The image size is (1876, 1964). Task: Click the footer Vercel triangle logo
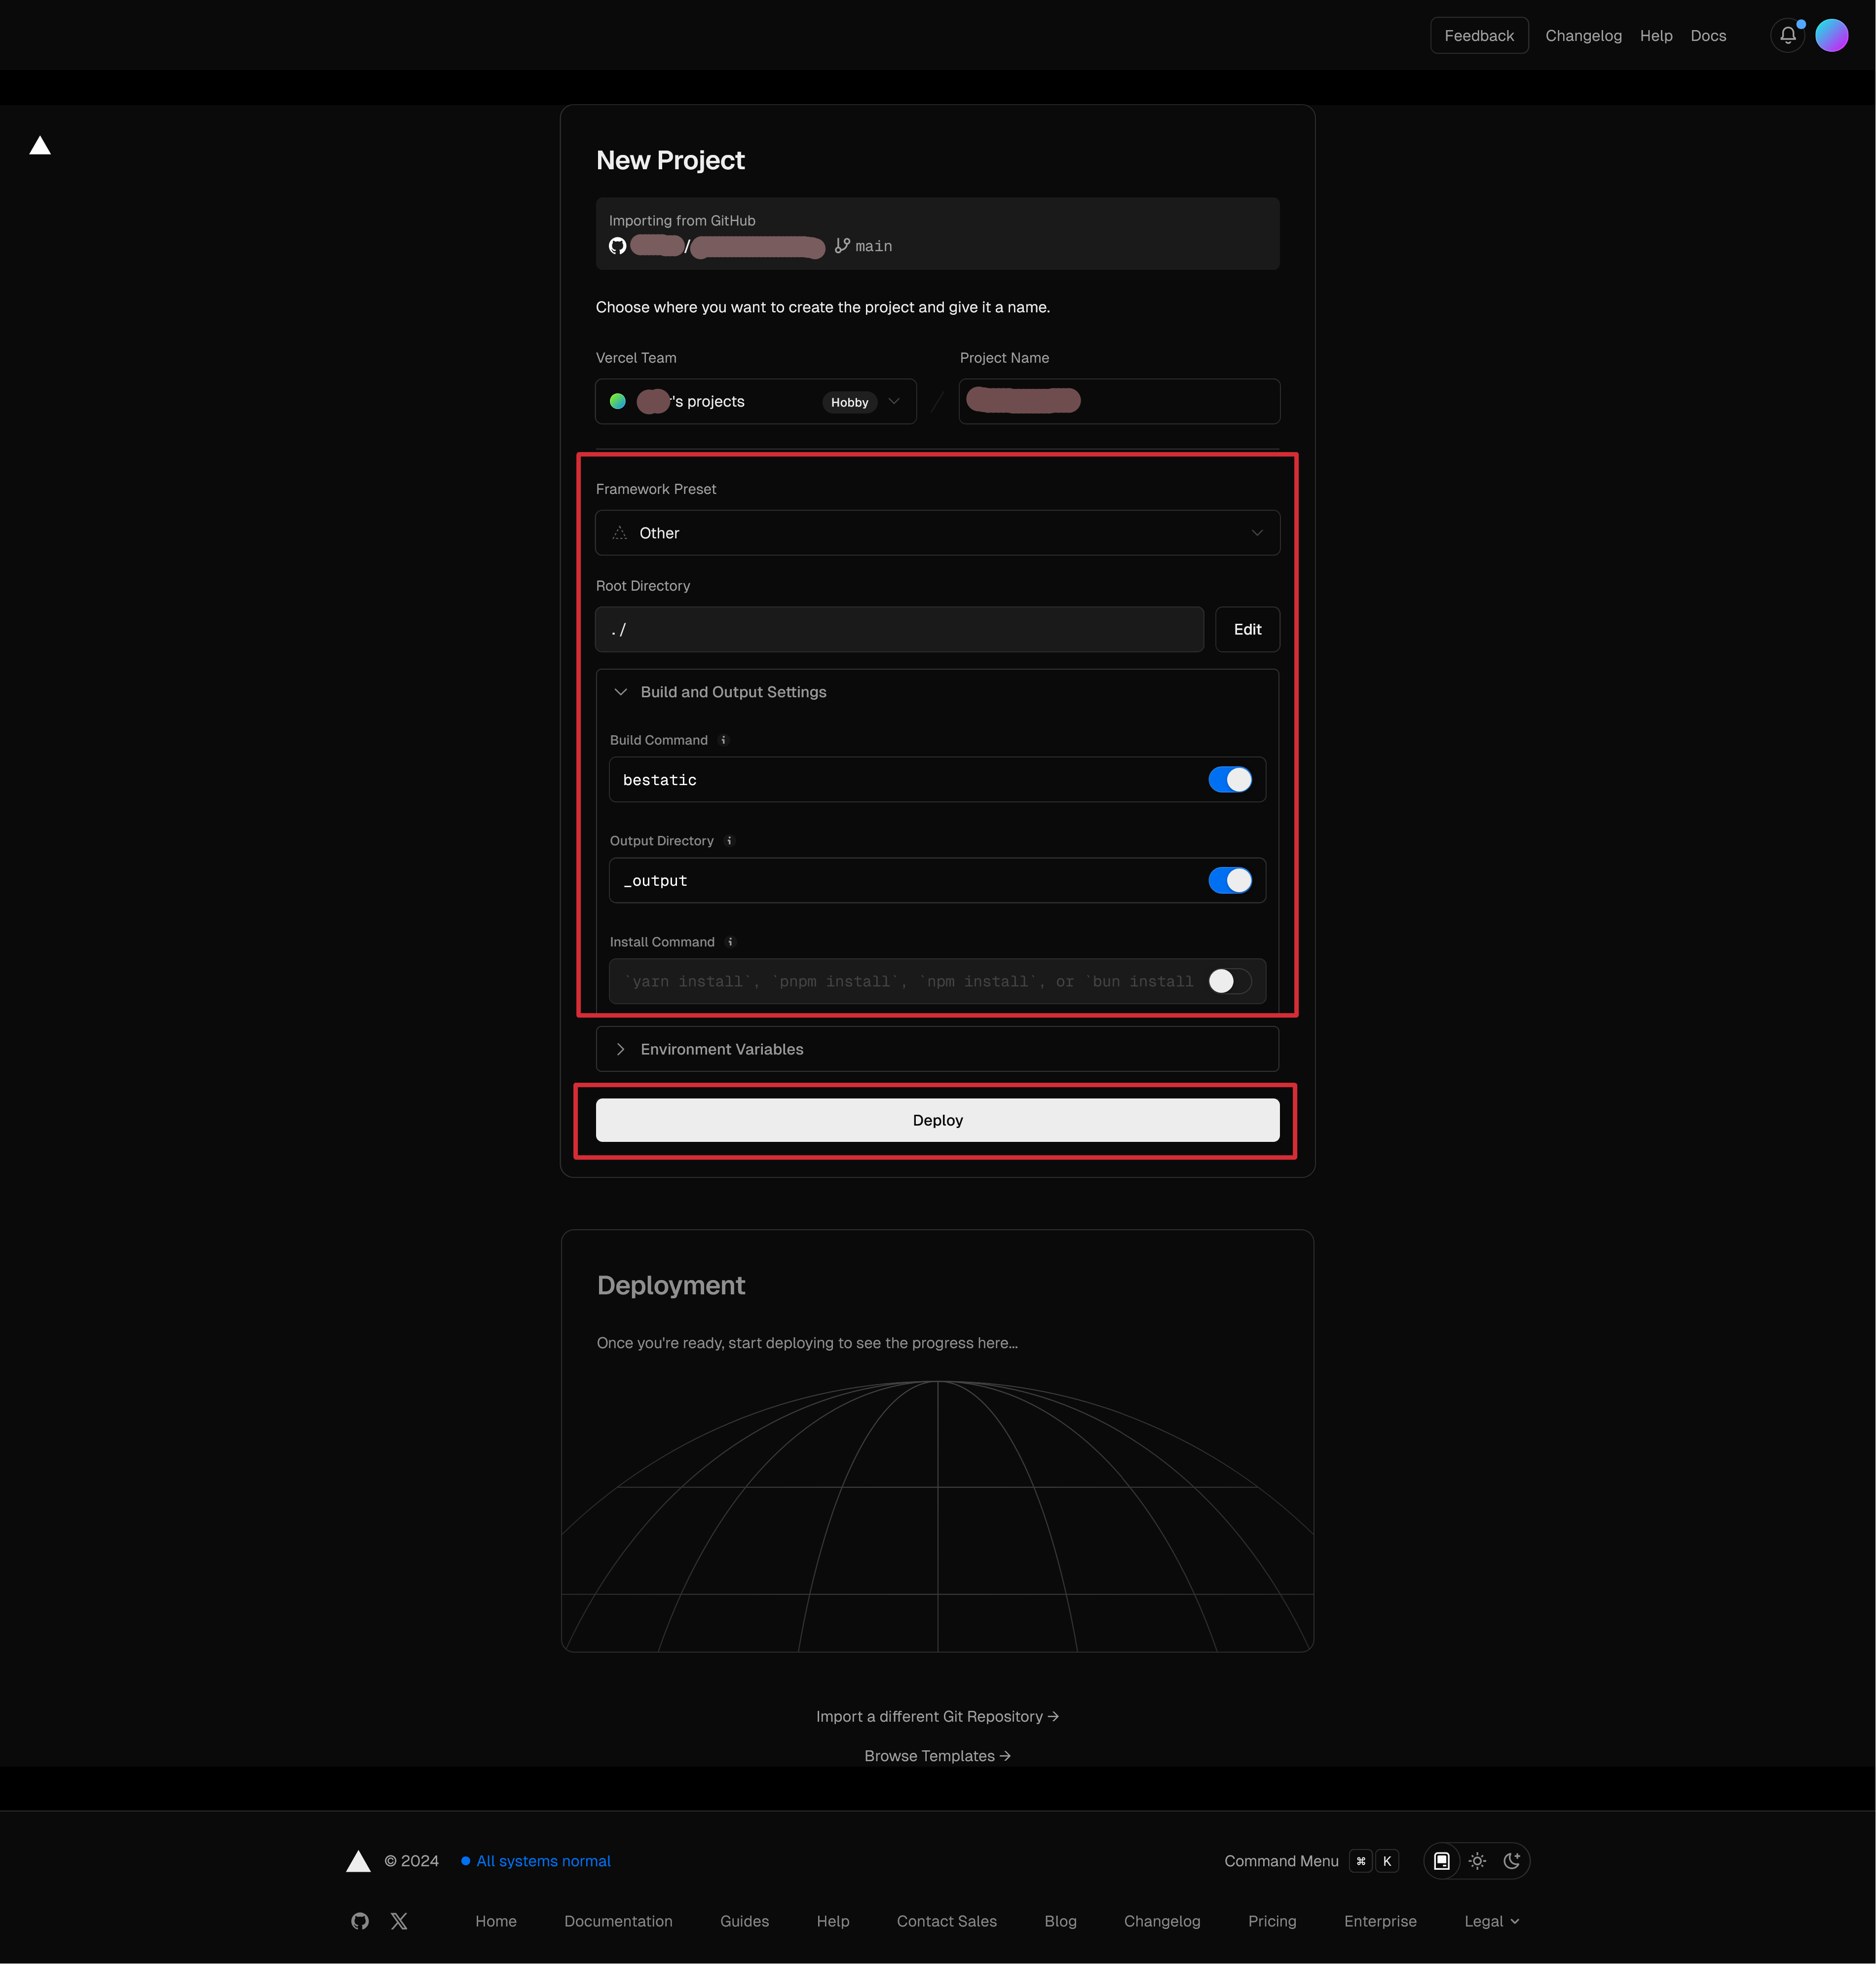pyautogui.click(x=358, y=1861)
